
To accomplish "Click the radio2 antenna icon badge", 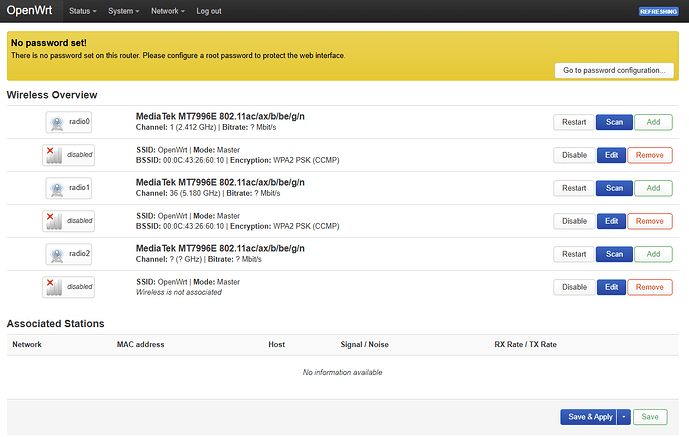I will [69, 254].
